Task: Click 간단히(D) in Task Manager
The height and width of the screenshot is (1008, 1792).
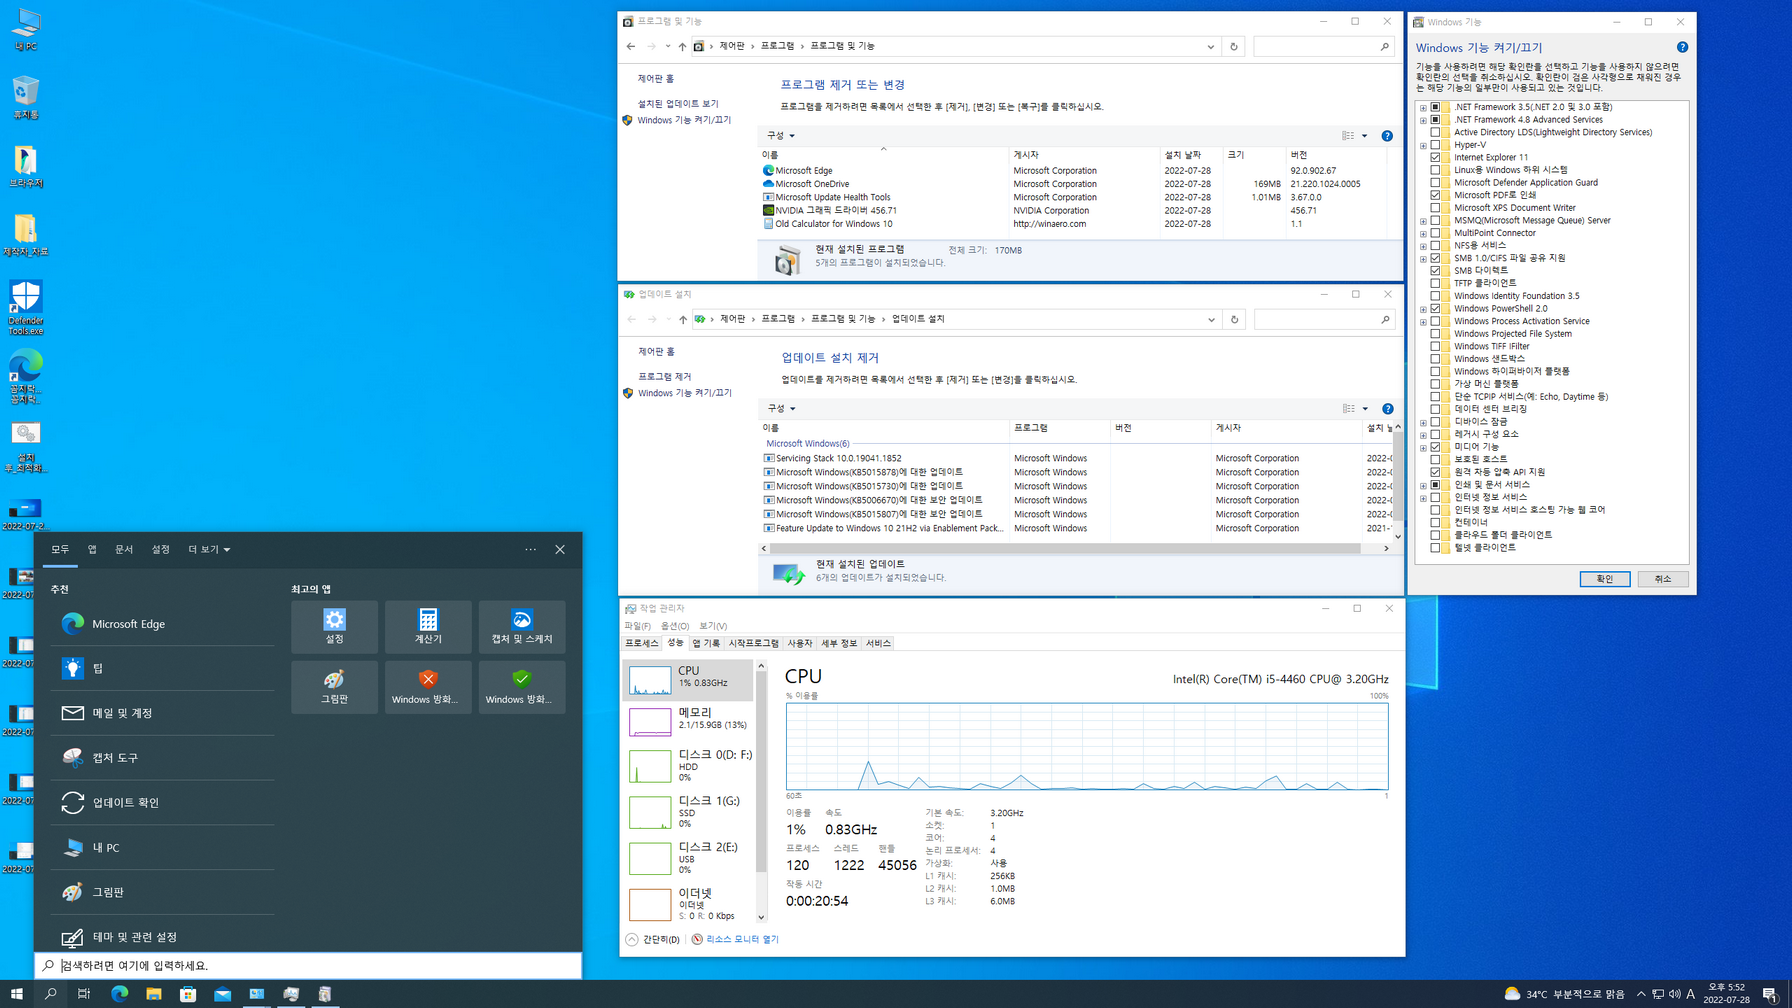Action: pyautogui.click(x=653, y=940)
